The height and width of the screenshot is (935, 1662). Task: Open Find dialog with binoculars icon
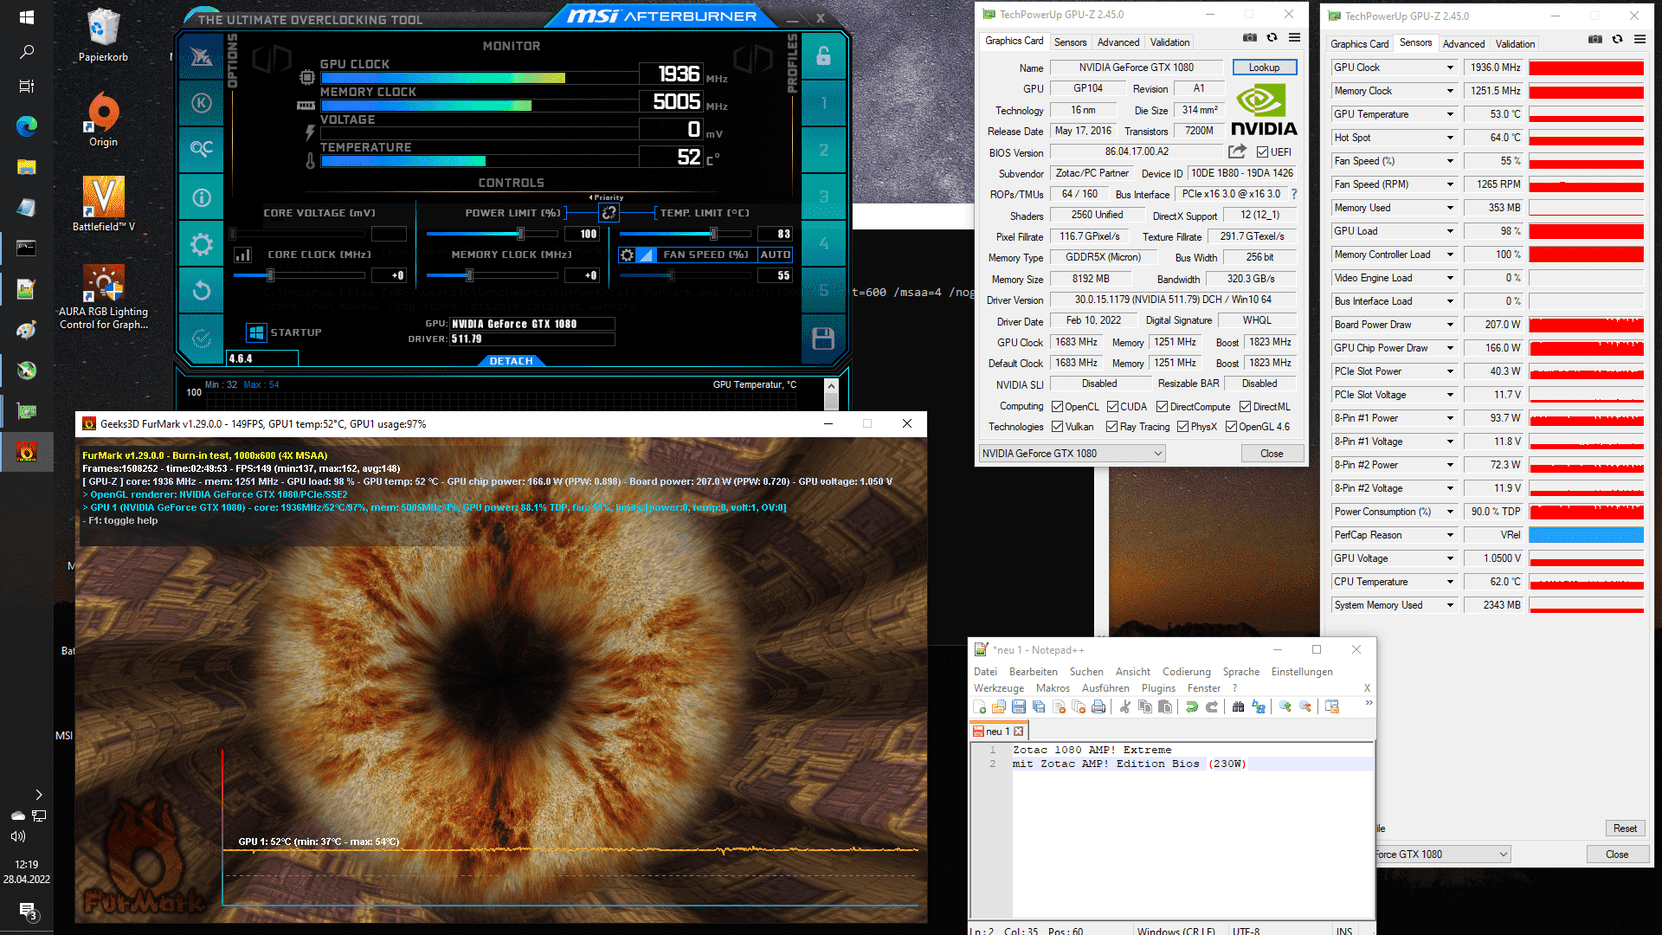pyautogui.click(x=1238, y=707)
